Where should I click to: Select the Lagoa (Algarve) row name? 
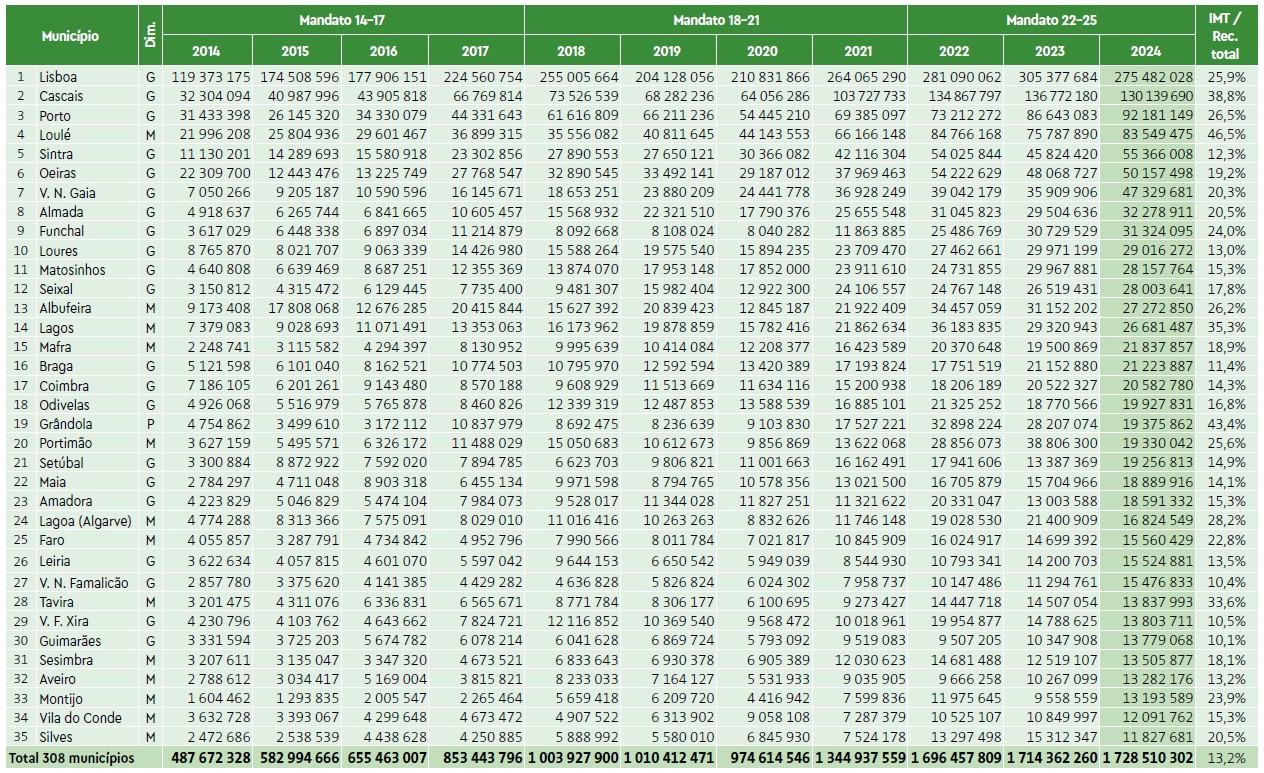(81, 521)
